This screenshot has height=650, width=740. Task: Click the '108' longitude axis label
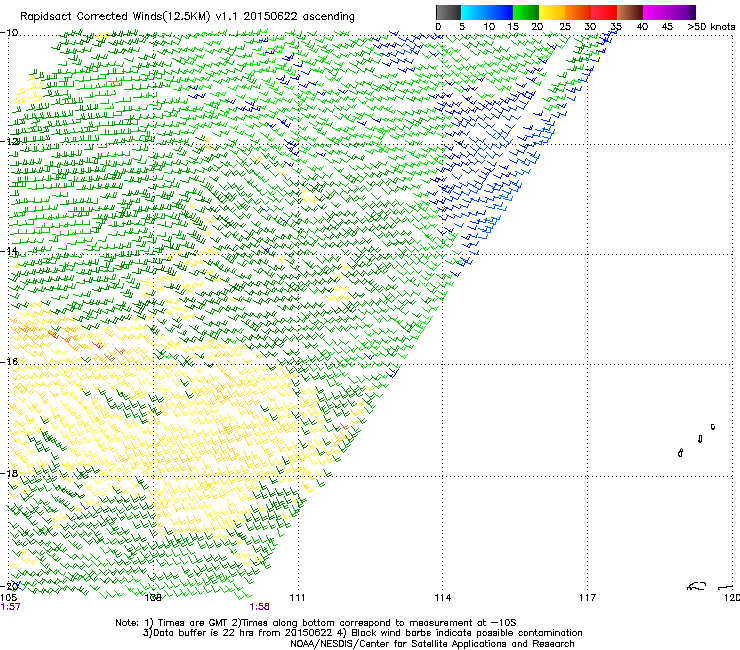(153, 598)
